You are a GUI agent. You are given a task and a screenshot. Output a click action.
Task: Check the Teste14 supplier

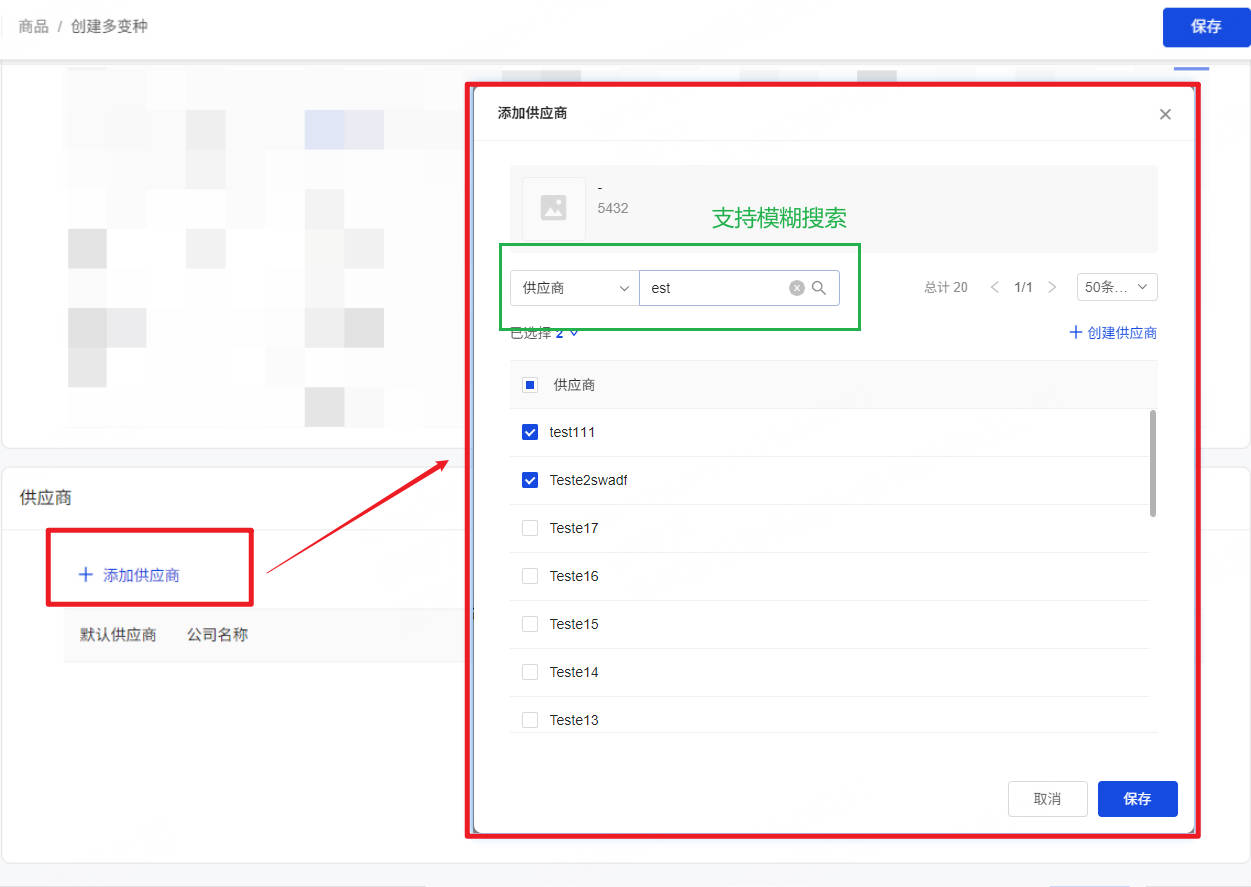[x=530, y=672]
